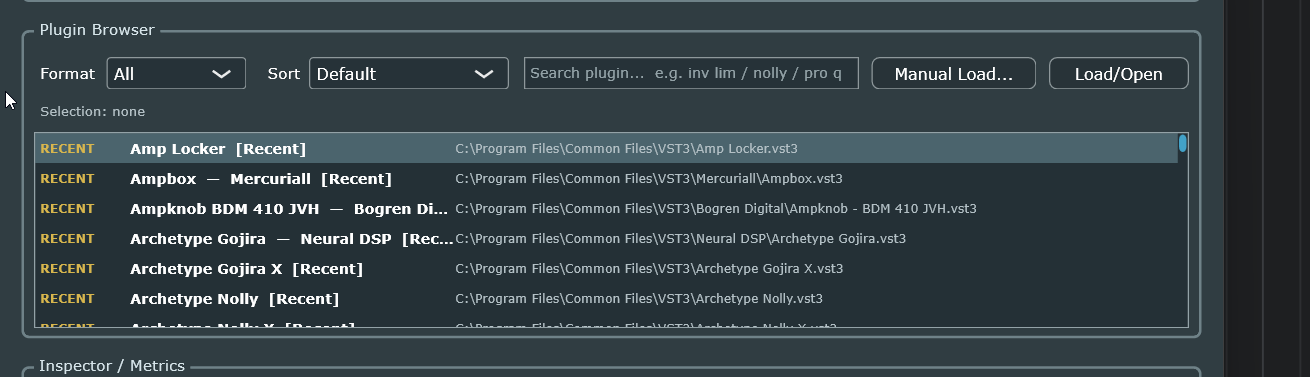Click RECENT tag beside Archetype Nolly
The height and width of the screenshot is (377, 1310).
[67, 299]
